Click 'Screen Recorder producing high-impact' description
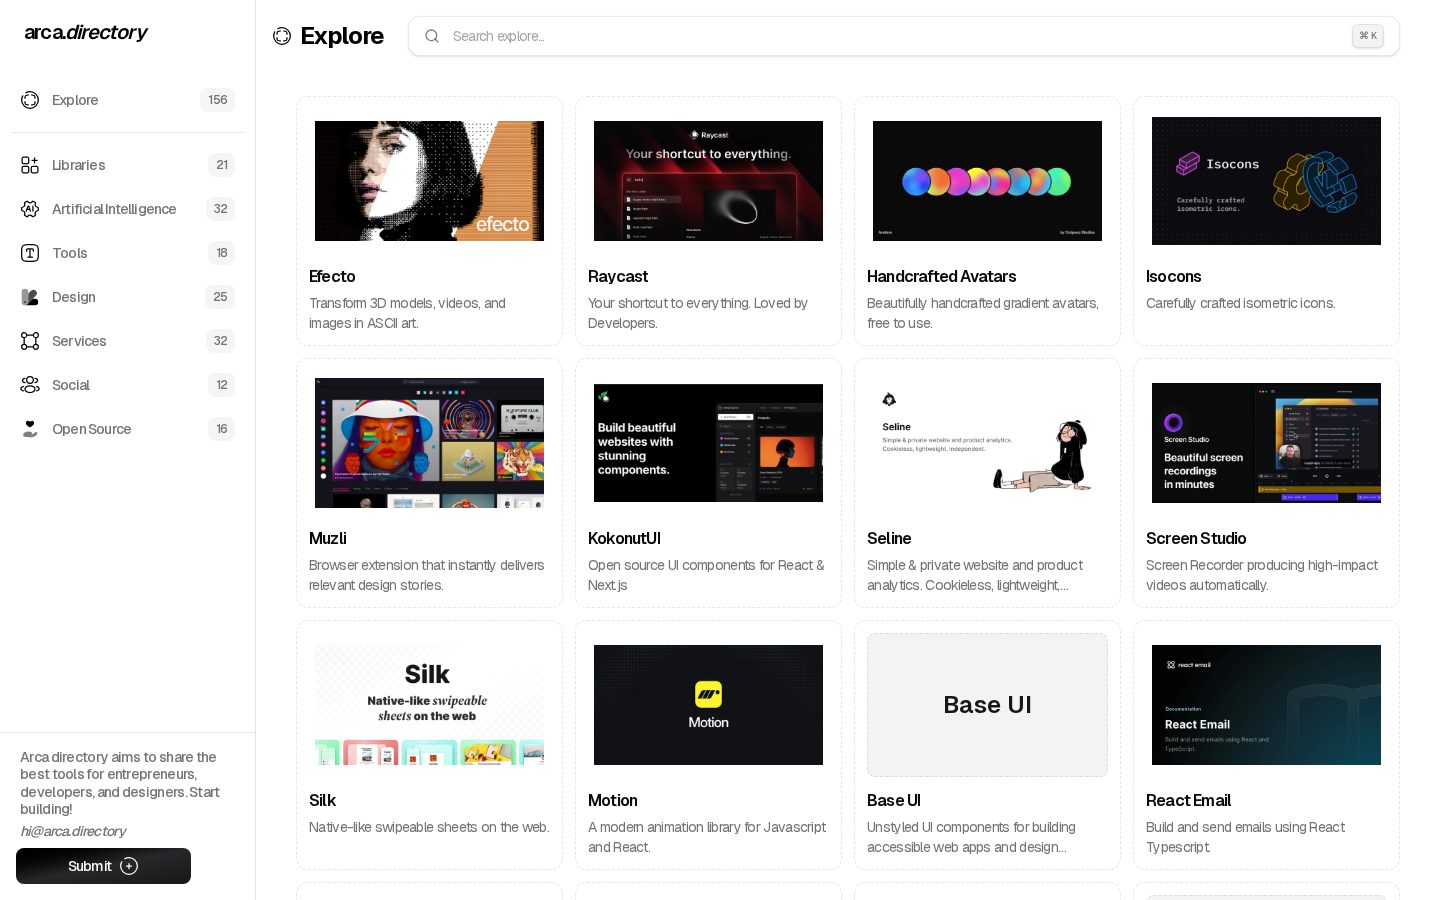The image size is (1440, 900). click(1262, 575)
